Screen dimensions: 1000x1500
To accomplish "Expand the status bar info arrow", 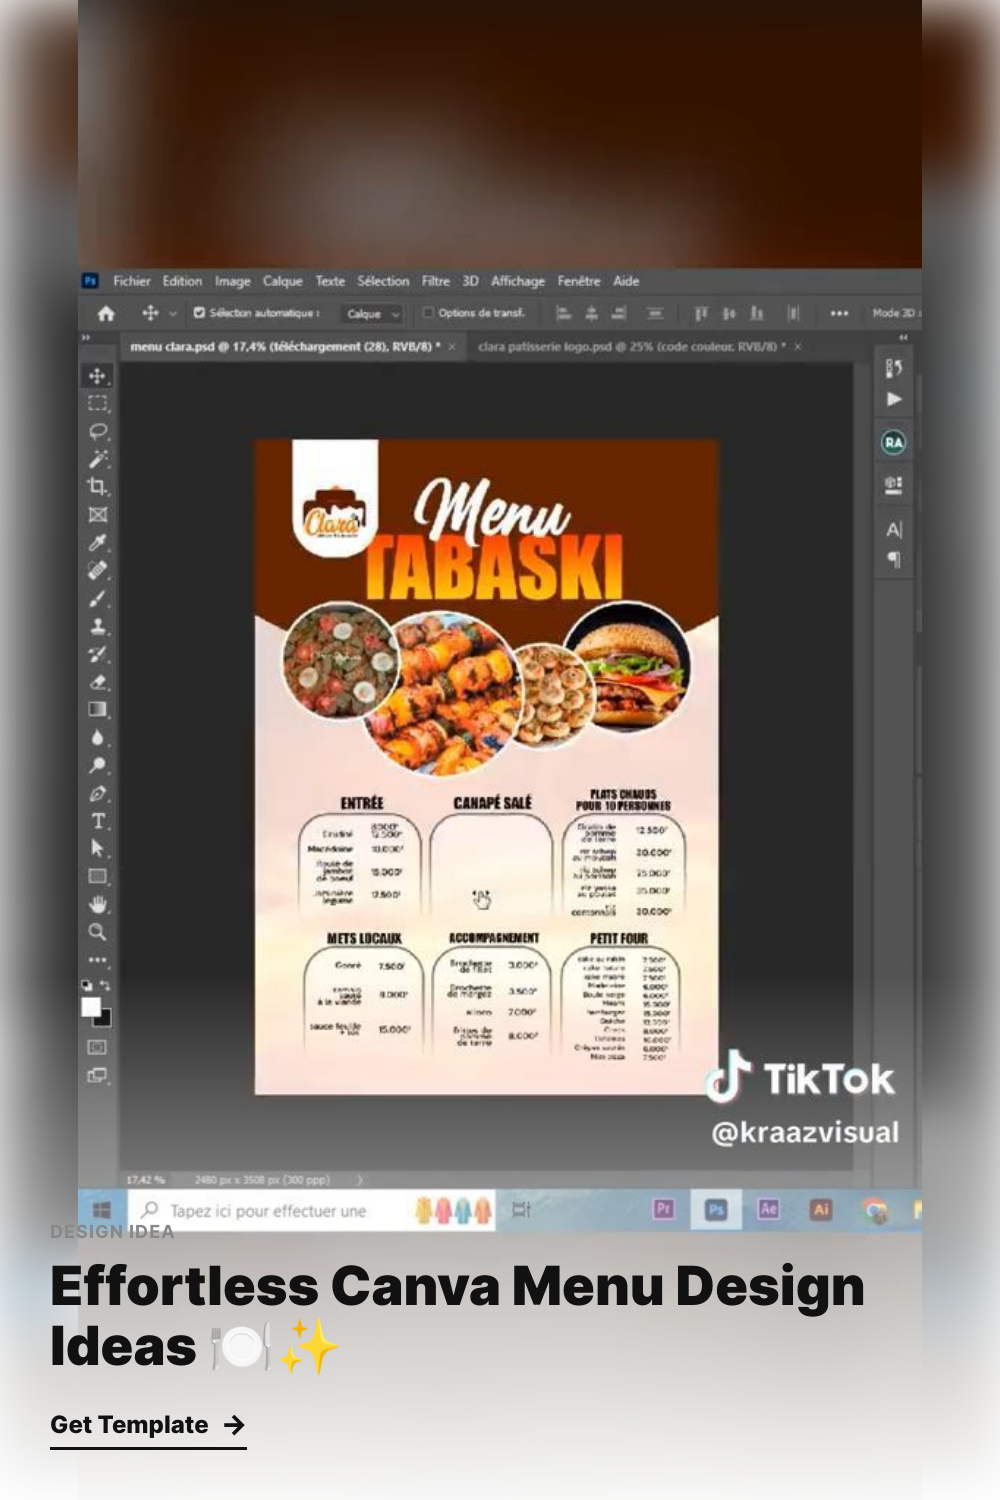I will (360, 1180).
